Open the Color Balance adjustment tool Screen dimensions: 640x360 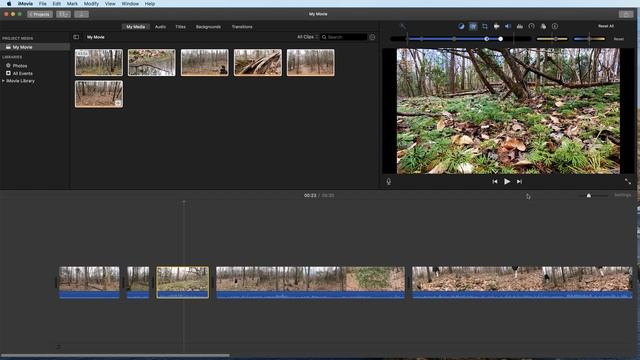click(461, 26)
